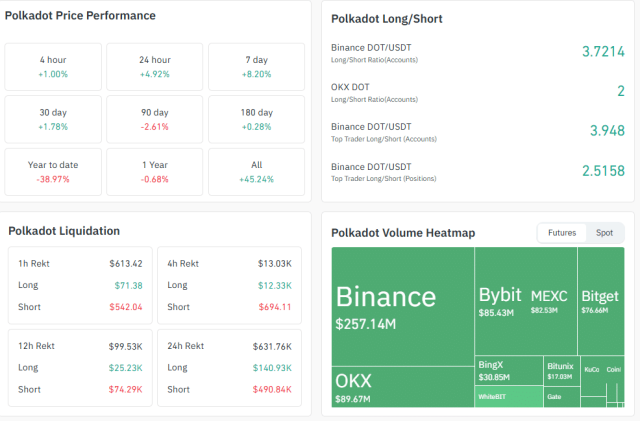Click the 24 hour performance box
Screen dimensions: 640x421
pyautogui.click(x=154, y=68)
